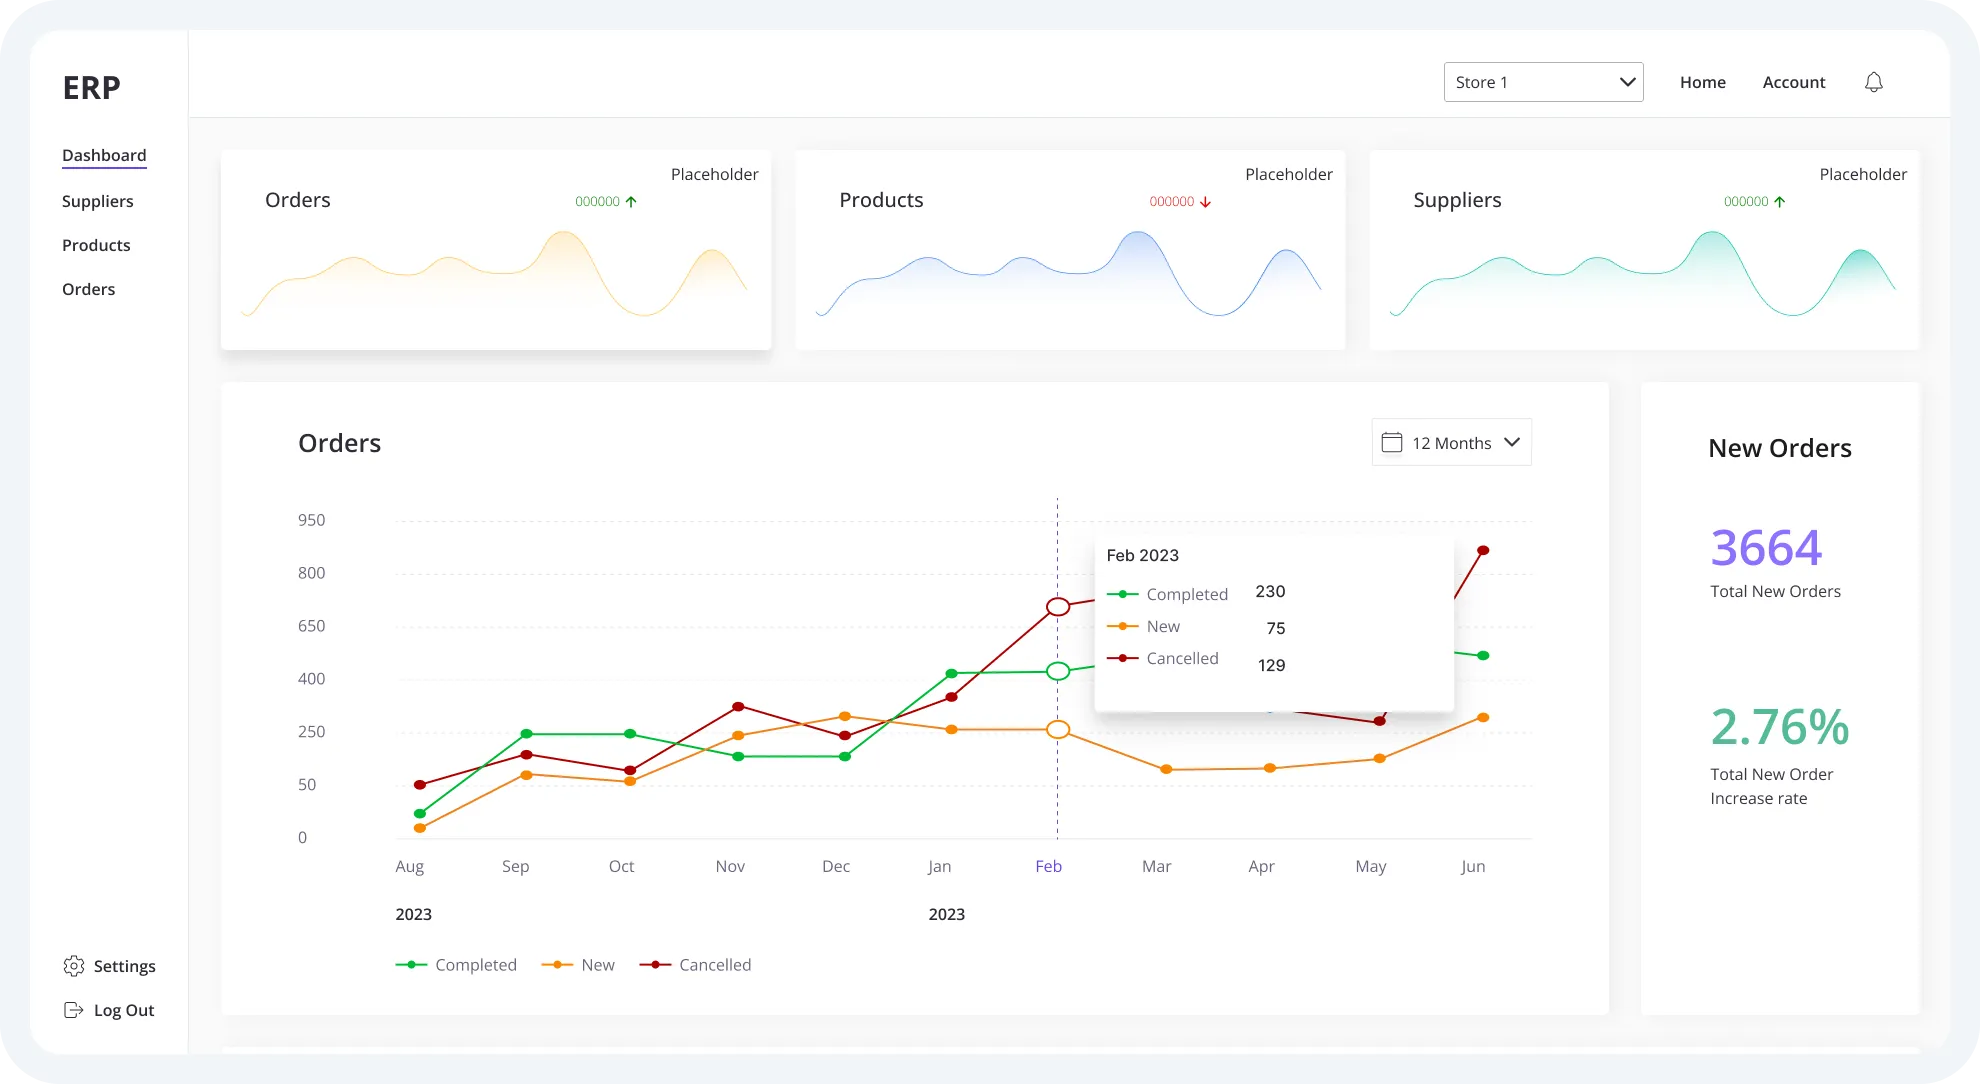Image resolution: width=1980 pixels, height=1084 pixels.
Task: Click the Completed data point at Sep
Action: click(526, 734)
